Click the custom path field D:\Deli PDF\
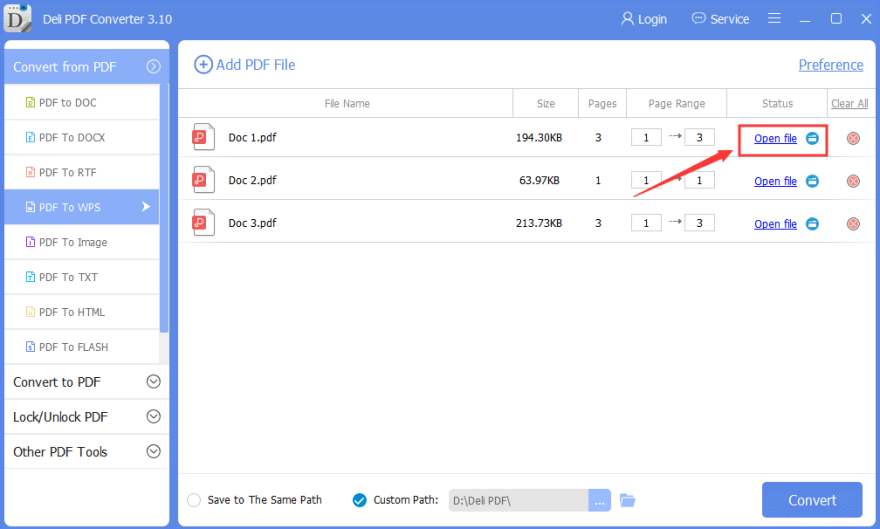This screenshot has width=880, height=529. (x=518, y=500)
